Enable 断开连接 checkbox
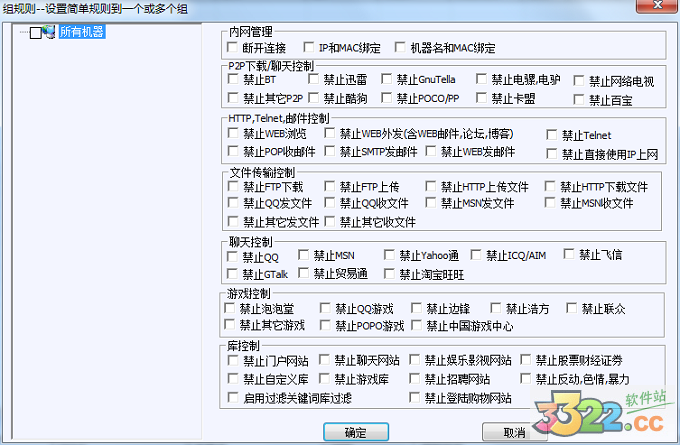The image size is (680, 445). tap(232, 47)
